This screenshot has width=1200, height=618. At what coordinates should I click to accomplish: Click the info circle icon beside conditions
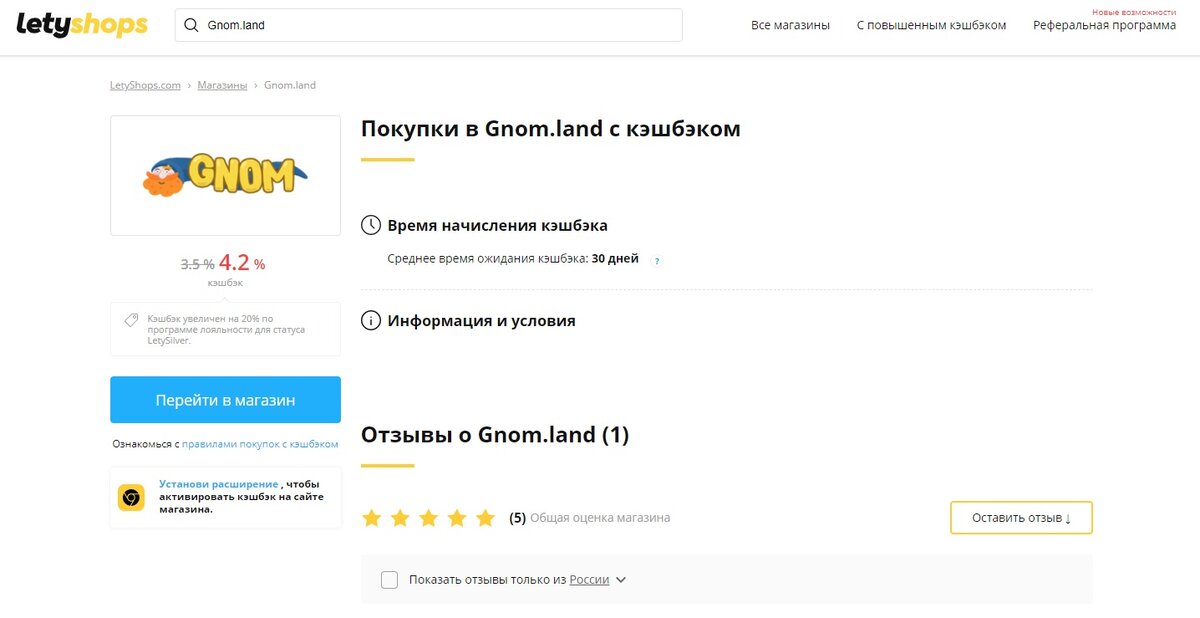(x=370, y=321)
